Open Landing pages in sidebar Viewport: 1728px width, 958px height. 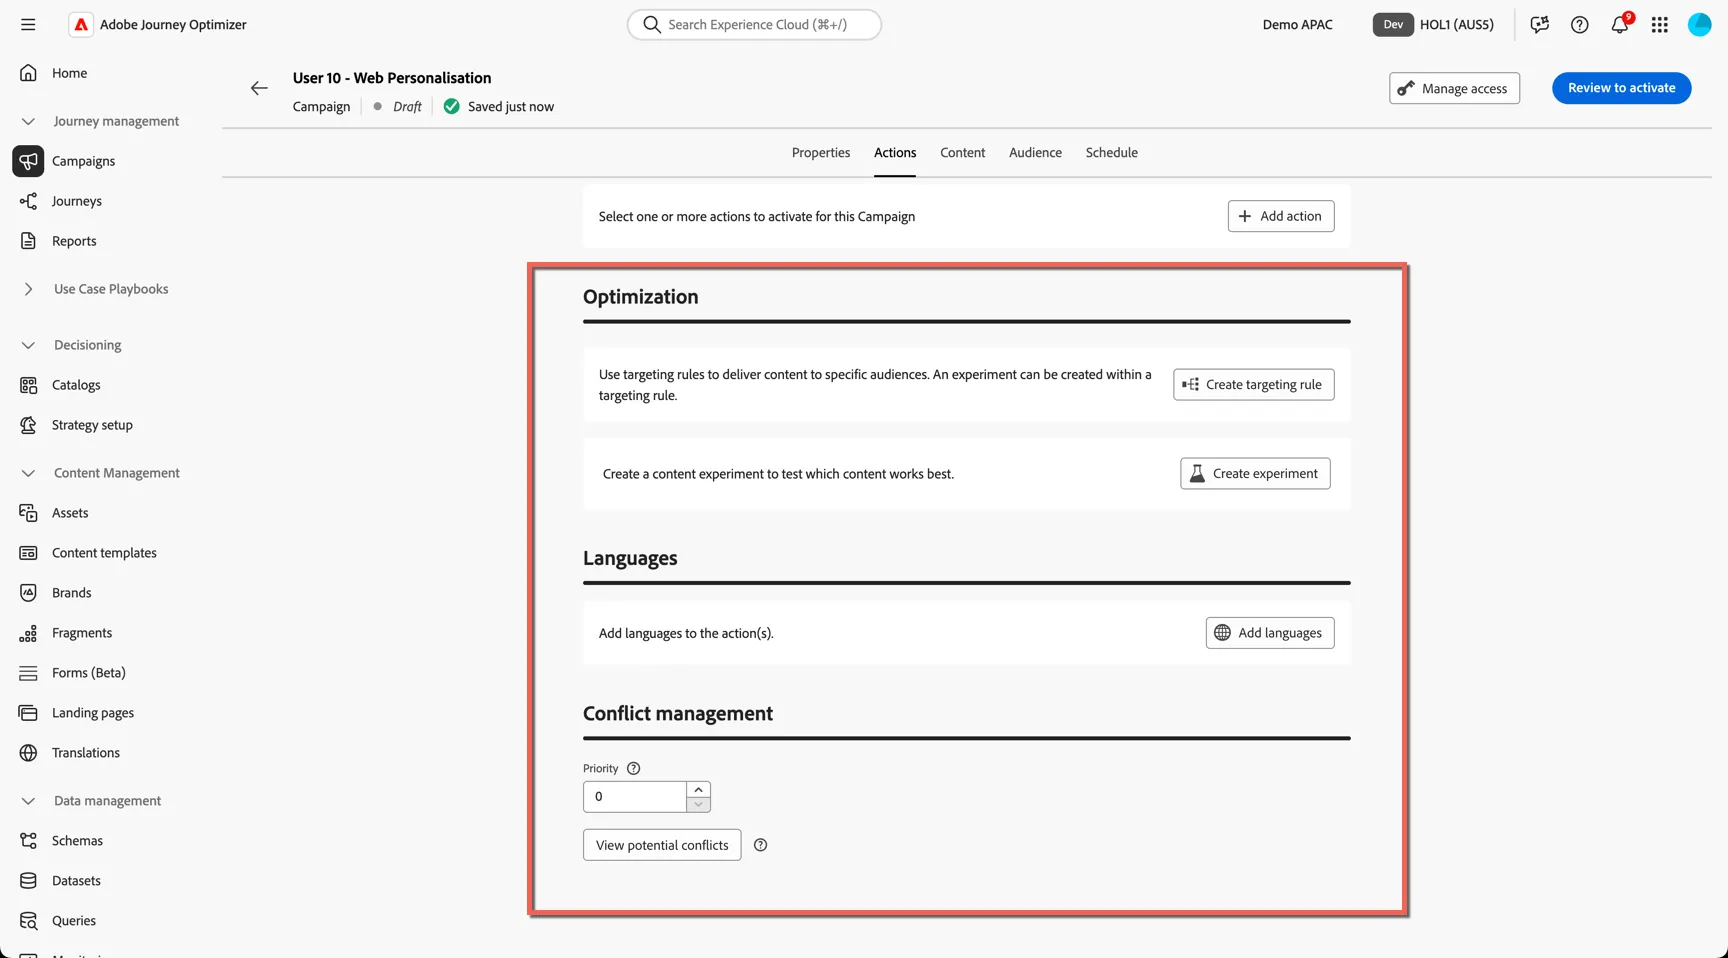tap(93, 713)
